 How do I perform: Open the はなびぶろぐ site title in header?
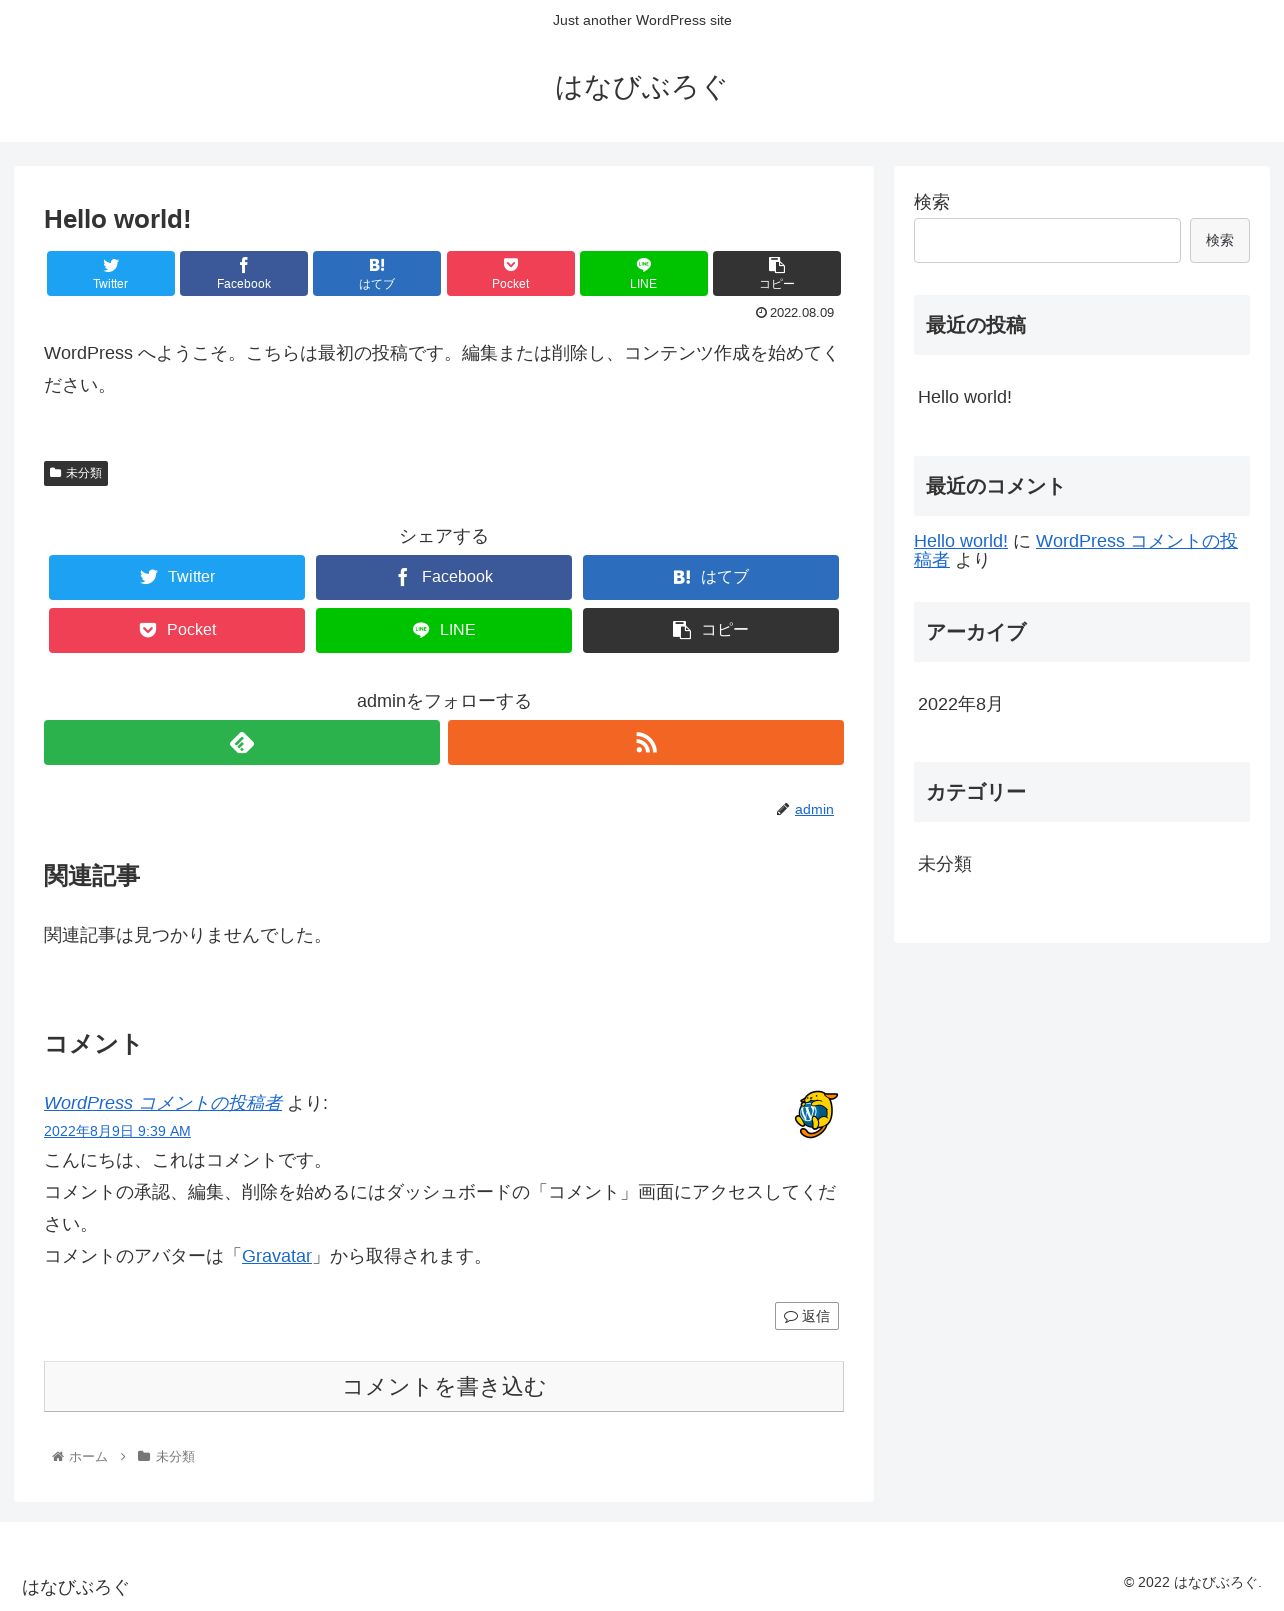[x=641, y=88]
